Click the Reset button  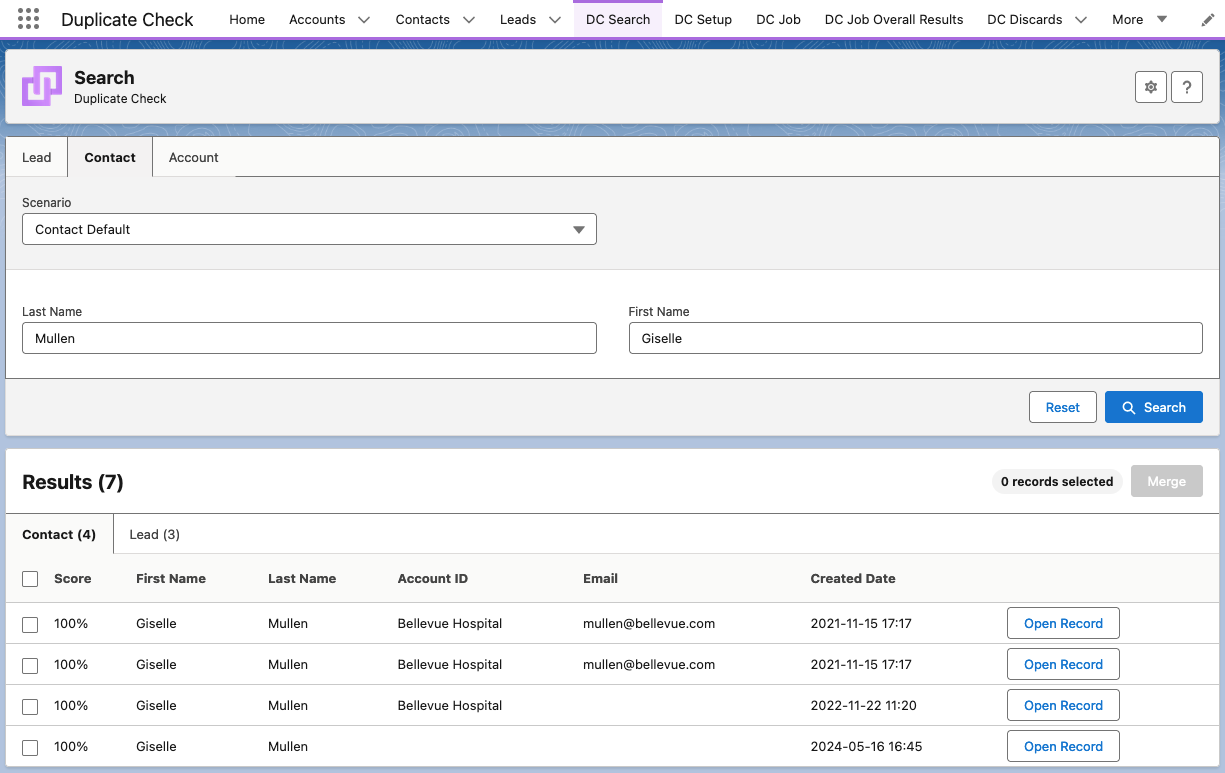click(1063, 407)
